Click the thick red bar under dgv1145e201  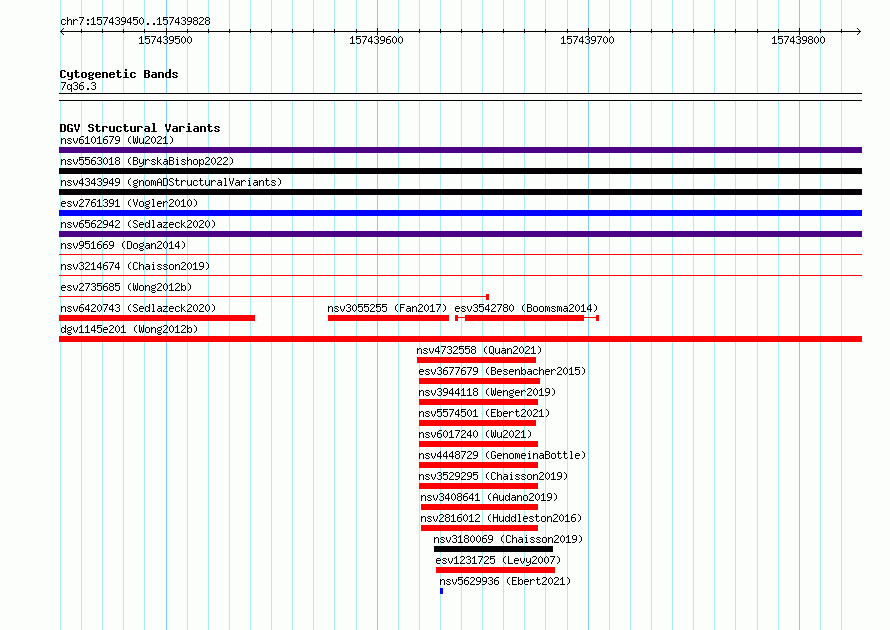pyautogui.click(x=460, y=339)
